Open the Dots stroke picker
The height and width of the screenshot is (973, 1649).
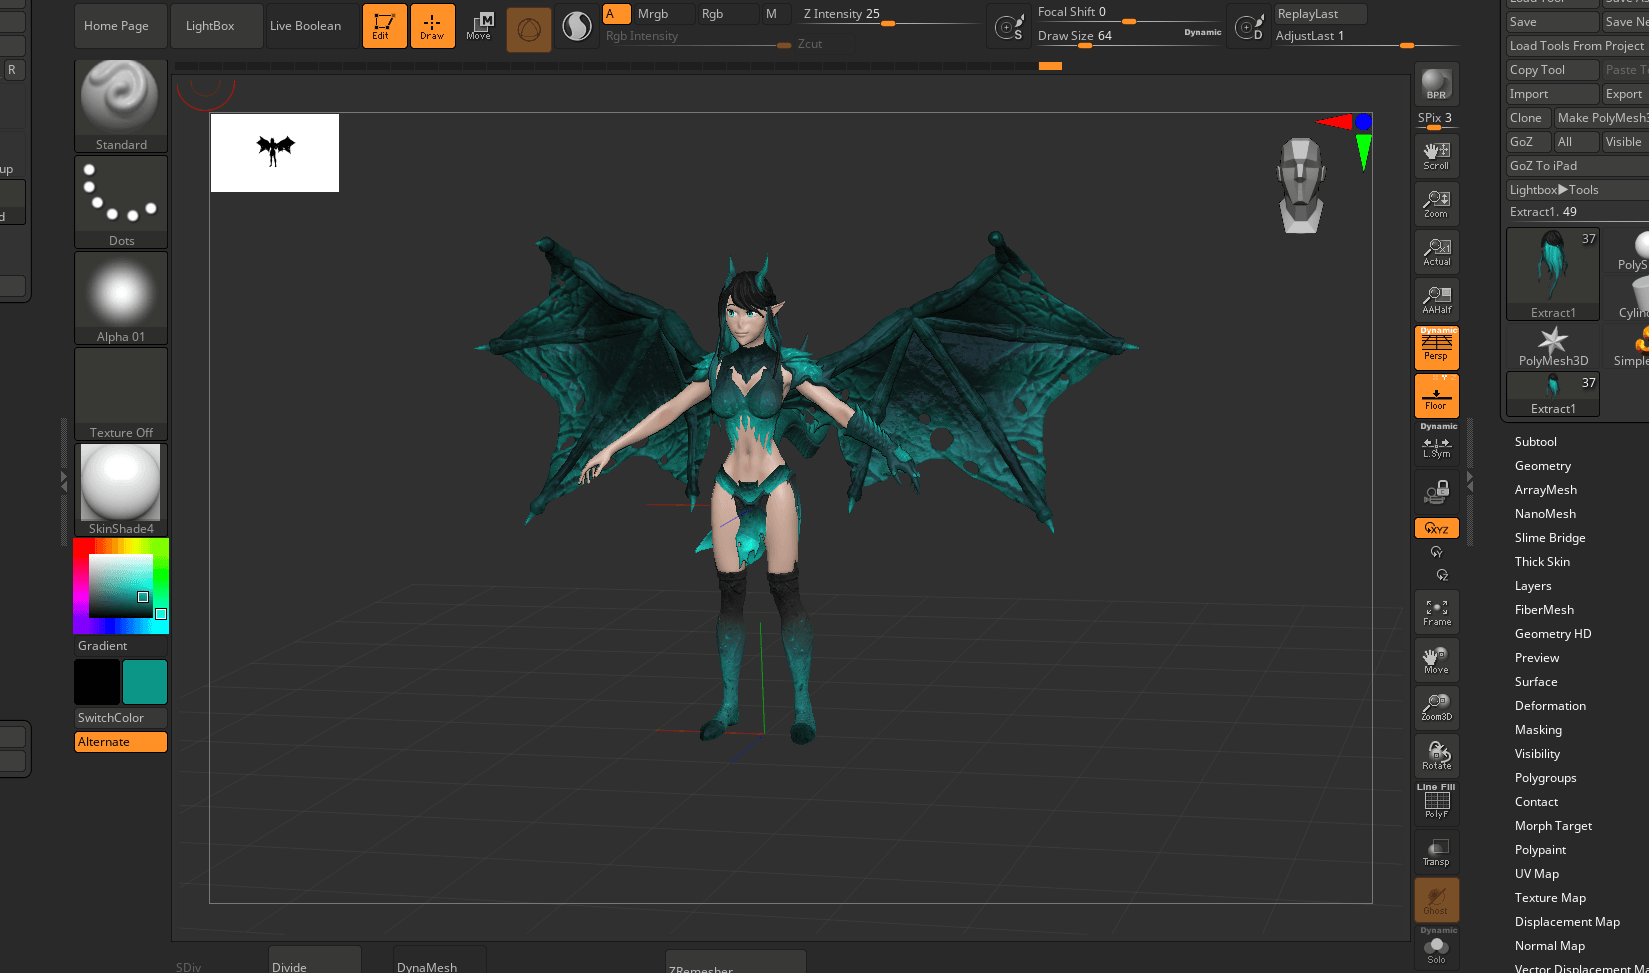pyautogui.click(x=121, y=202)
